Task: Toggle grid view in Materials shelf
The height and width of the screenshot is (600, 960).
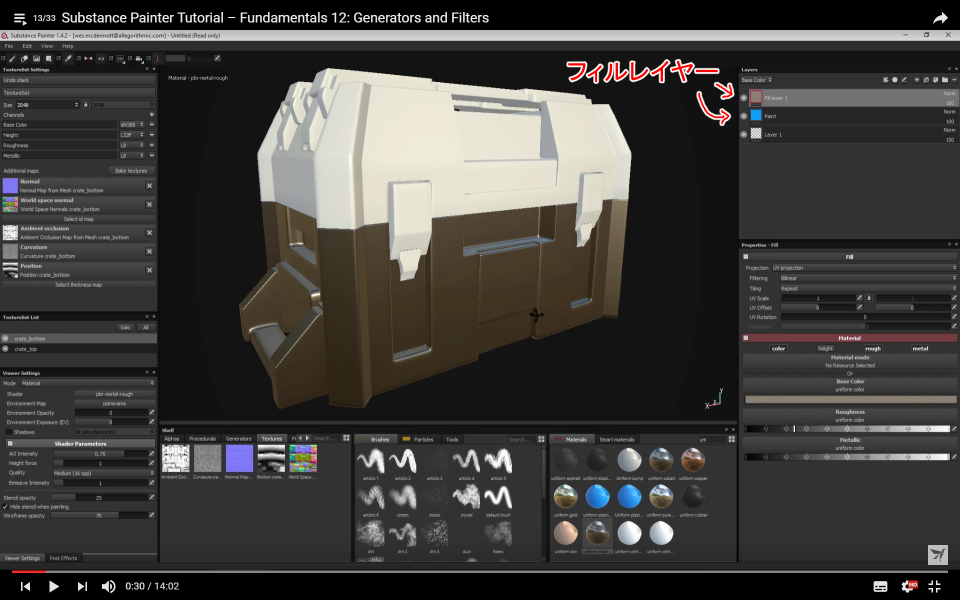Action: click(732, 439)
